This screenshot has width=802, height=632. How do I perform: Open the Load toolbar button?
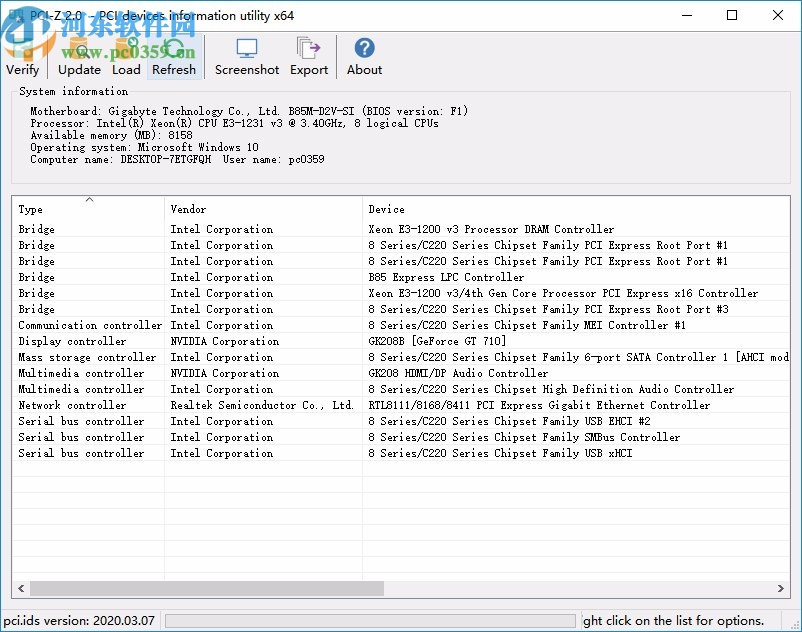(x=126, y=57)
